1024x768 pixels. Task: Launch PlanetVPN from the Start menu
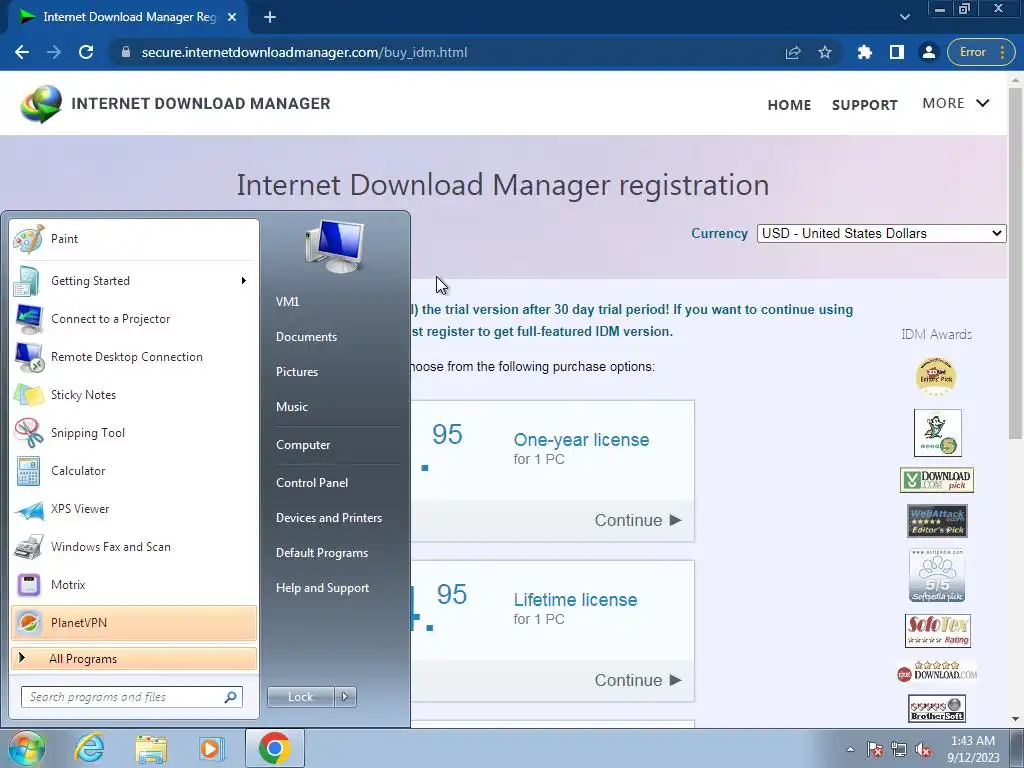(x=134, y=622)
